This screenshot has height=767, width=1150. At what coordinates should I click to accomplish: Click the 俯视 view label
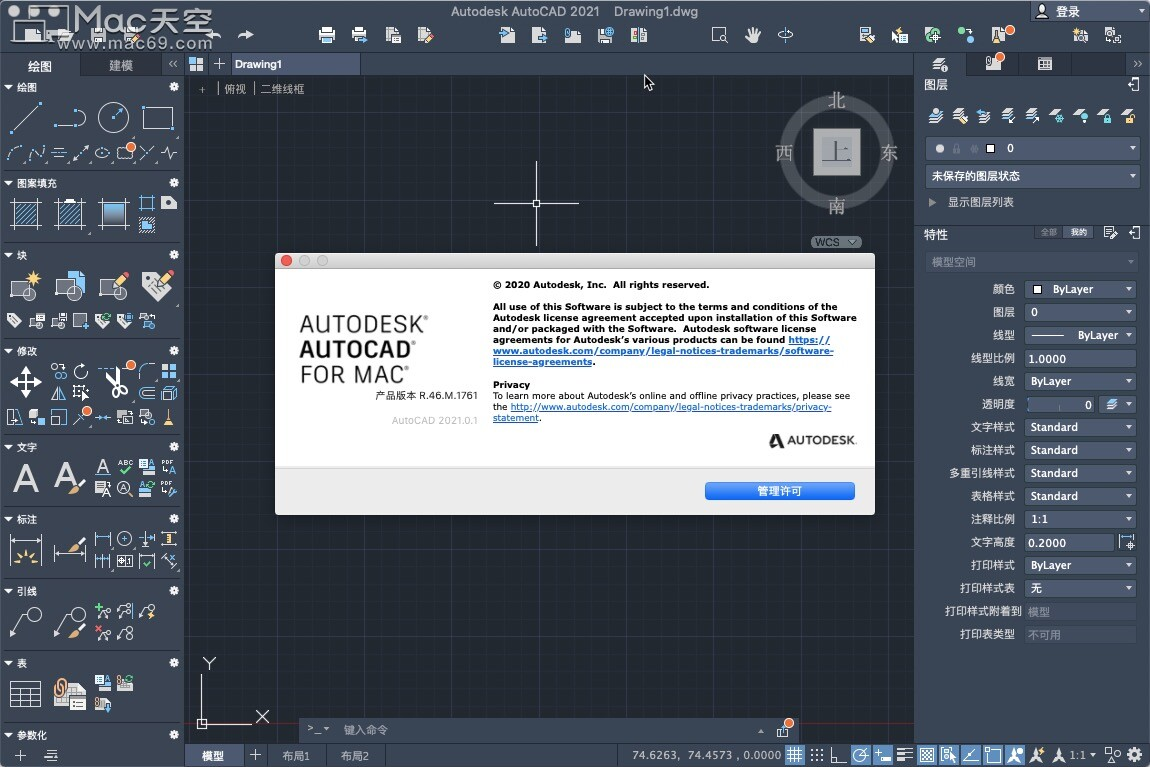[x=235, y=89]
